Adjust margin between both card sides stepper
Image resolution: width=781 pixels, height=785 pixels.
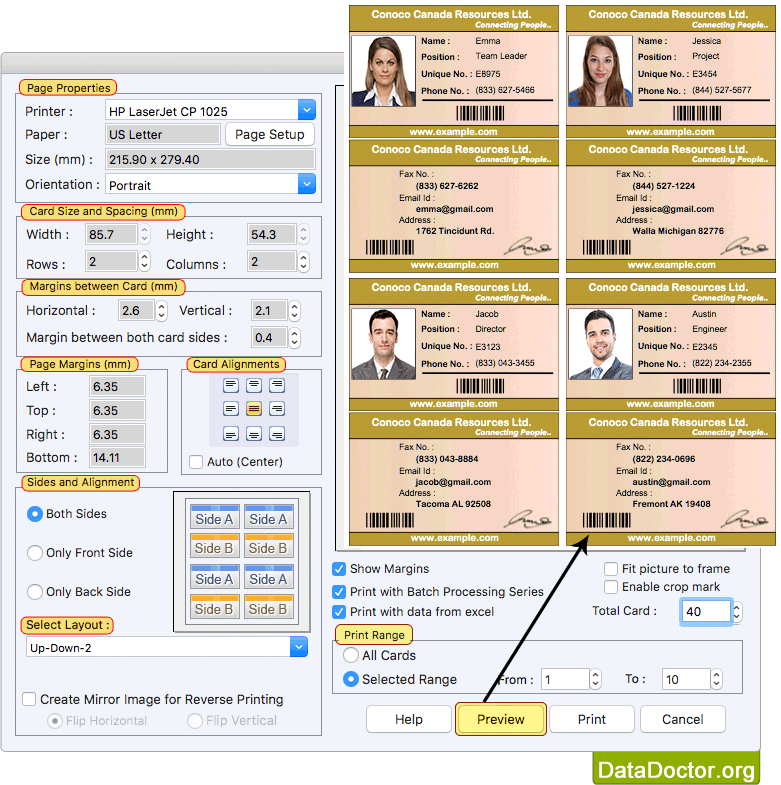294,337
